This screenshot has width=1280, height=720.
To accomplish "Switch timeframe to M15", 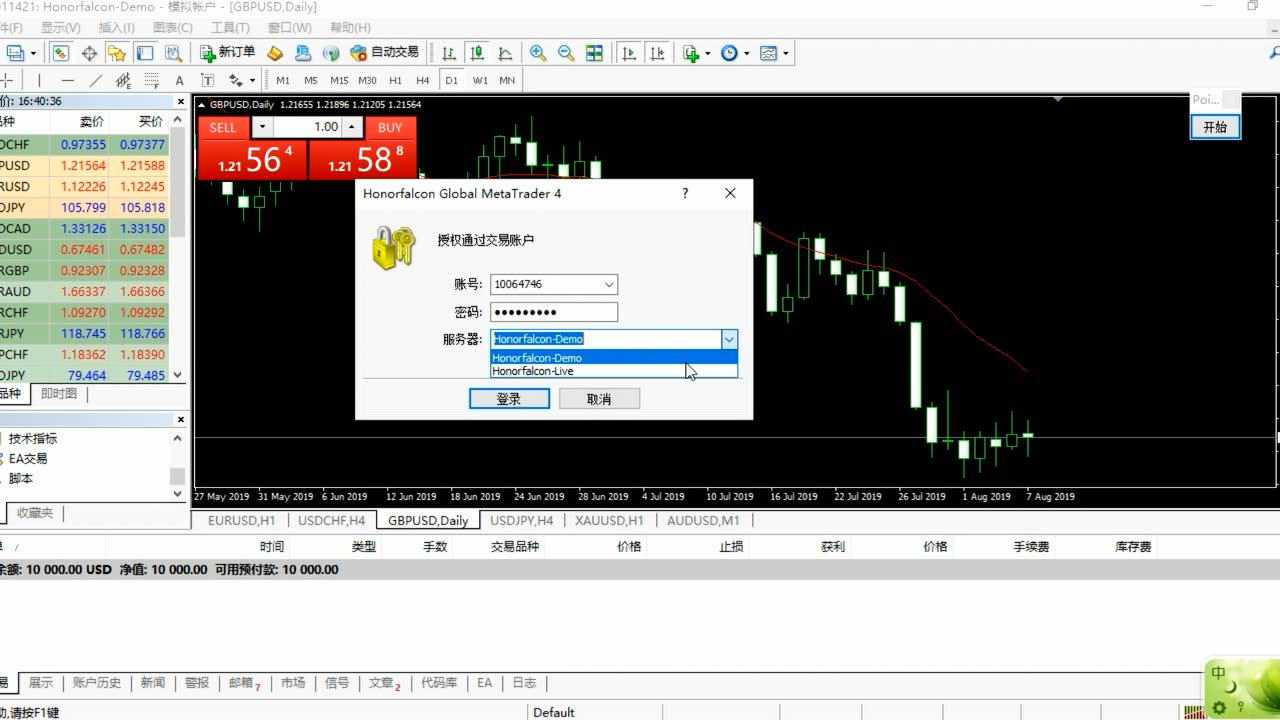I will coord(339,80).
